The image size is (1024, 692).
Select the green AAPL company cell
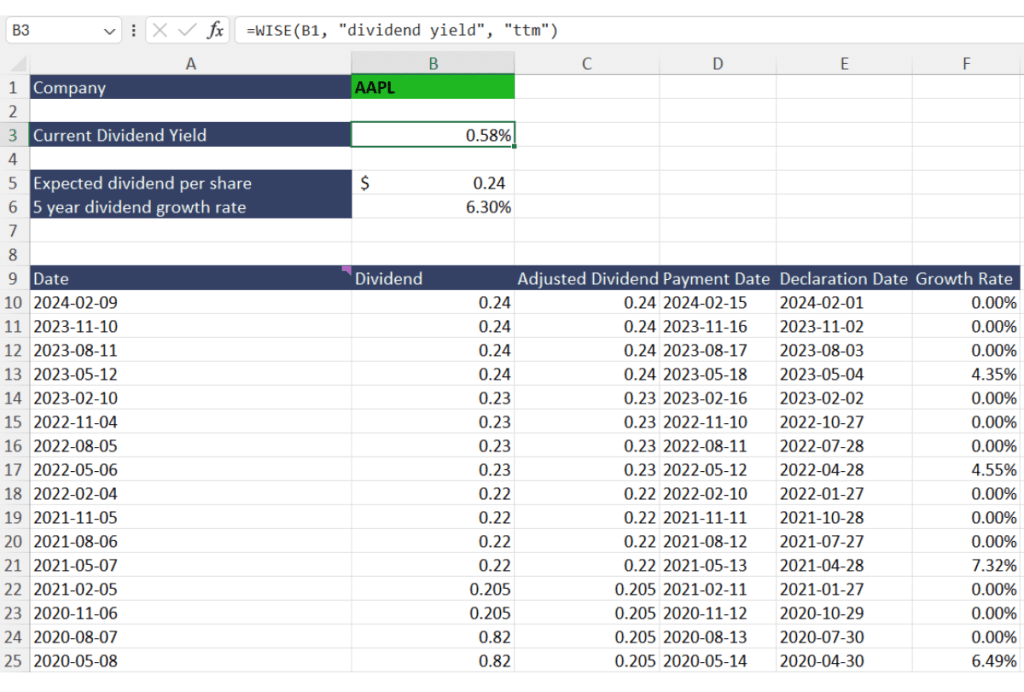pyautogui.click(x=433, y=87)
